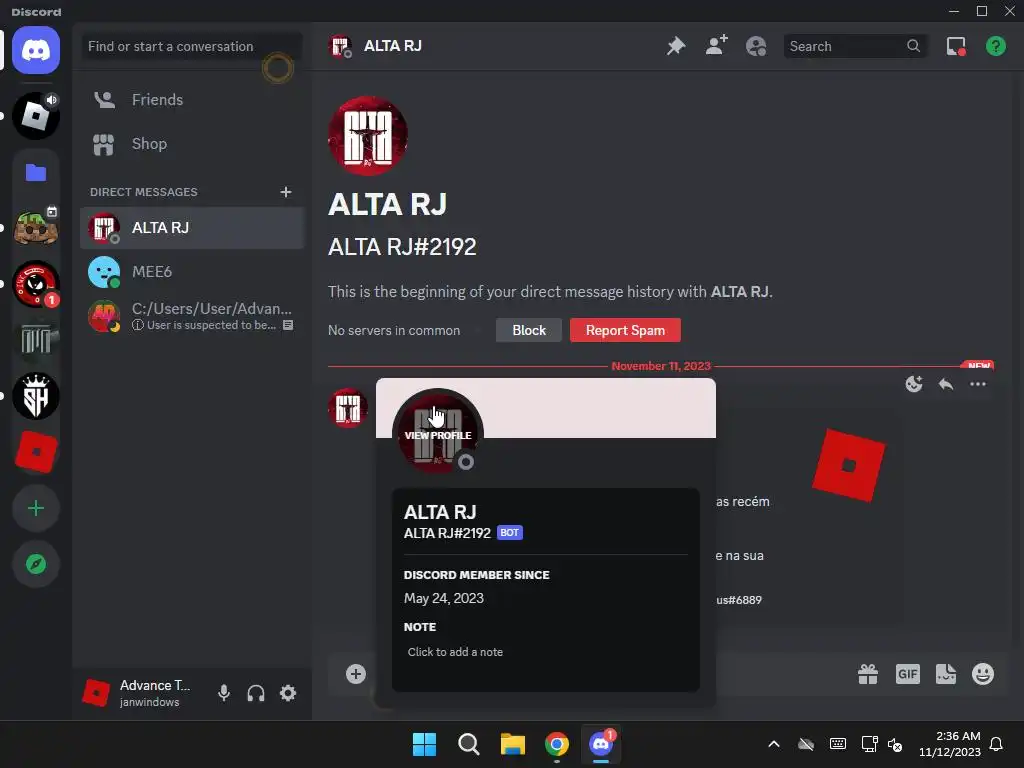The height and width of the screenshot is (768, 1024).
Task: Click ALTA RJ#2192 tag in popout
Action: (447, 533)
